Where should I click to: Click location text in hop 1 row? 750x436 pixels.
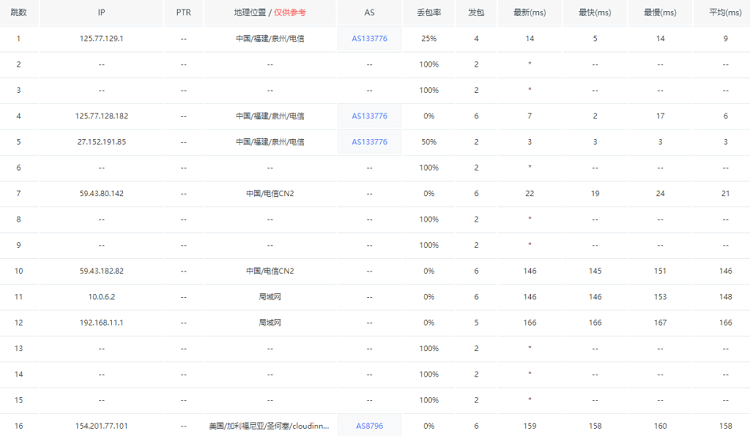(x=270, y=39)
